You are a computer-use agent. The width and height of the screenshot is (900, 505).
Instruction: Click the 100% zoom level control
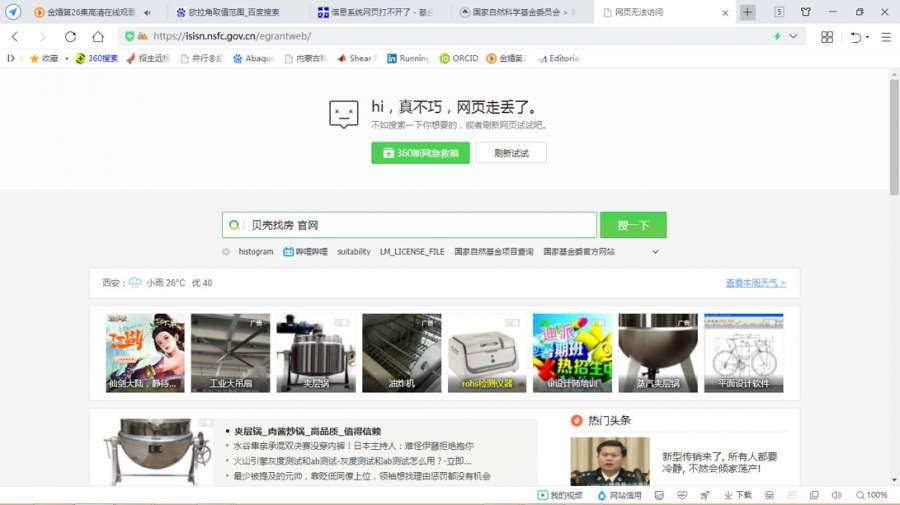[871, 495]
